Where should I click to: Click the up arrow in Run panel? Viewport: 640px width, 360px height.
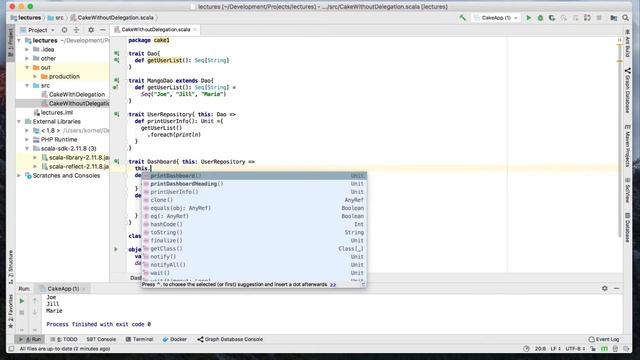pyautogui.click(x=35, y=301)
